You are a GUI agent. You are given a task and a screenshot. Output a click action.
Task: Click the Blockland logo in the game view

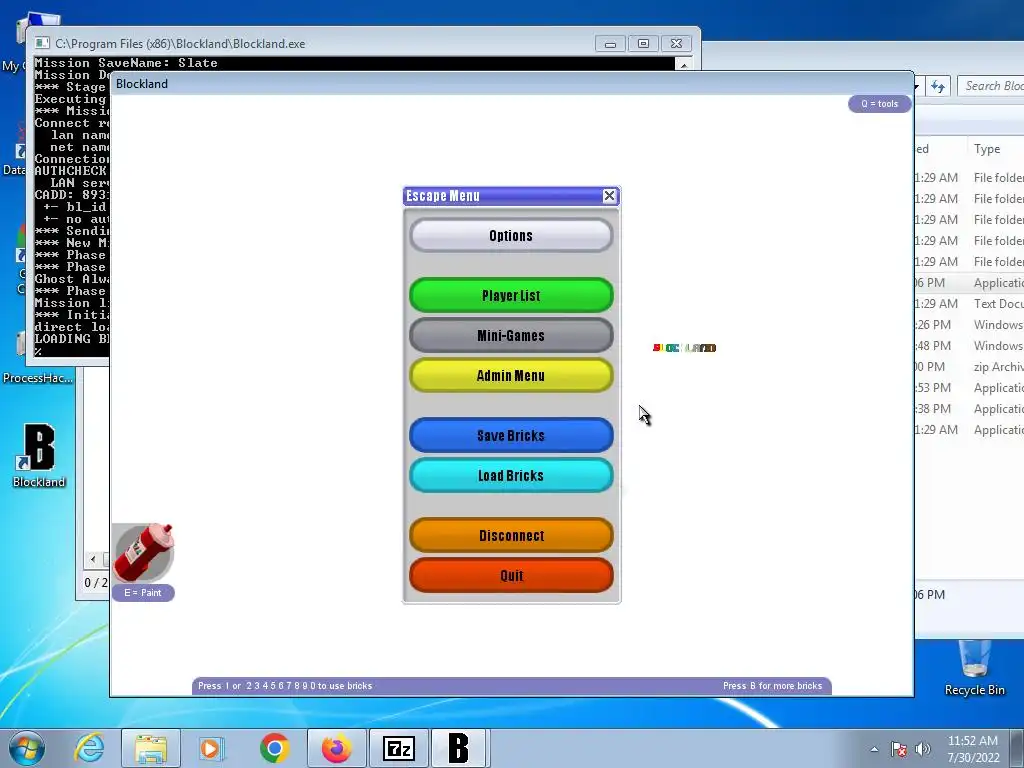(x=684, y=348)
